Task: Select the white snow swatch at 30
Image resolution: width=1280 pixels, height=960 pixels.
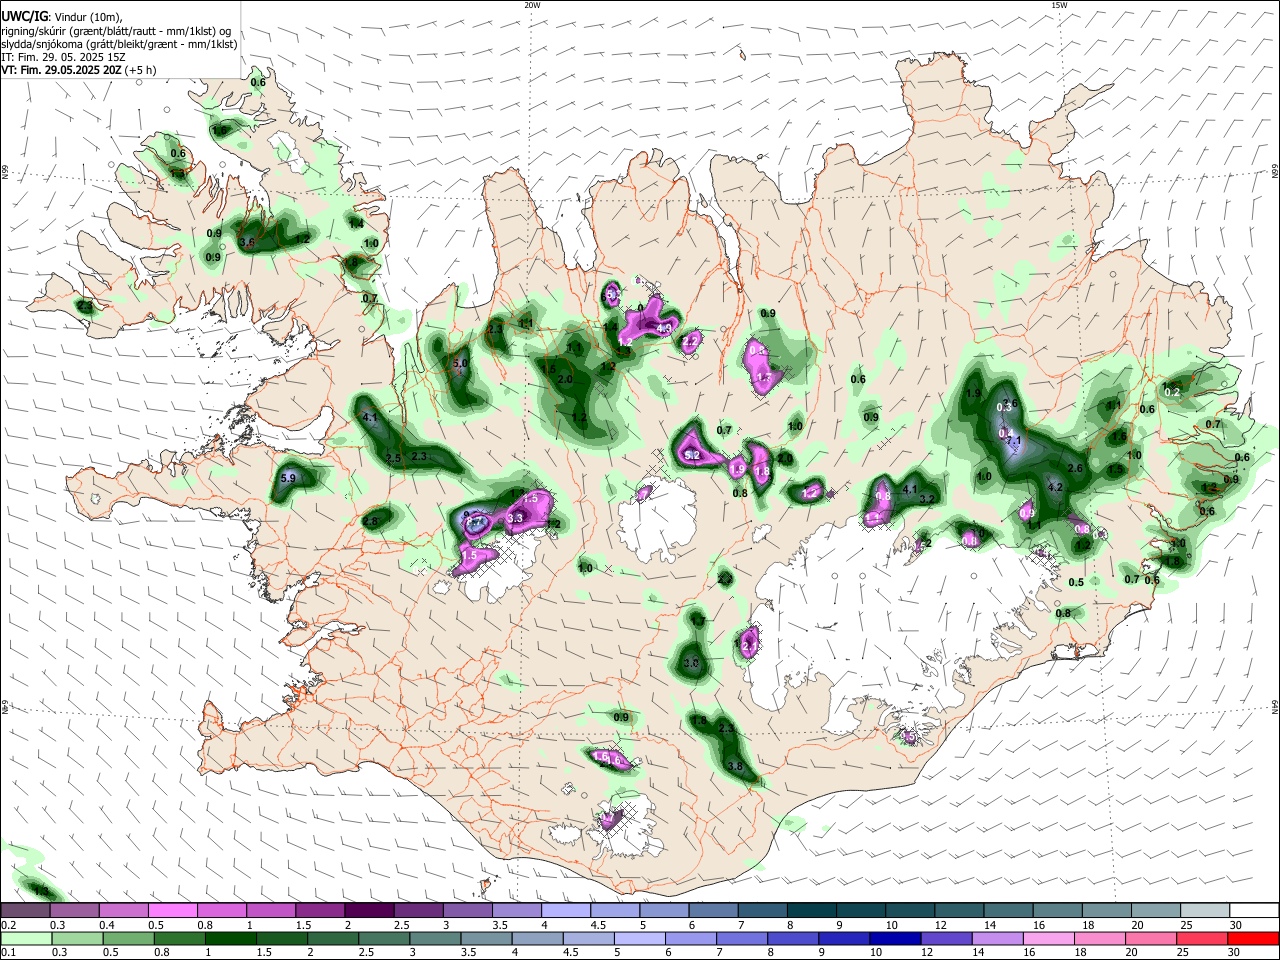Action: click(x=1252, y=911)
